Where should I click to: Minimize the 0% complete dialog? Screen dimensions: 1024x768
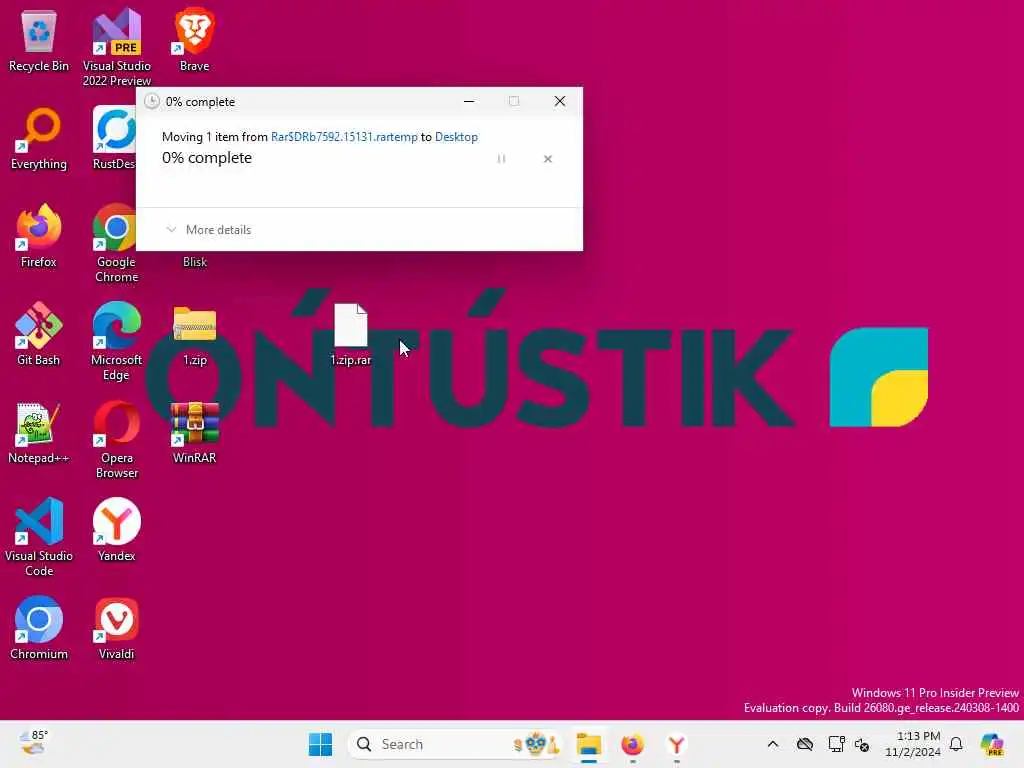(x=469, y=101)
